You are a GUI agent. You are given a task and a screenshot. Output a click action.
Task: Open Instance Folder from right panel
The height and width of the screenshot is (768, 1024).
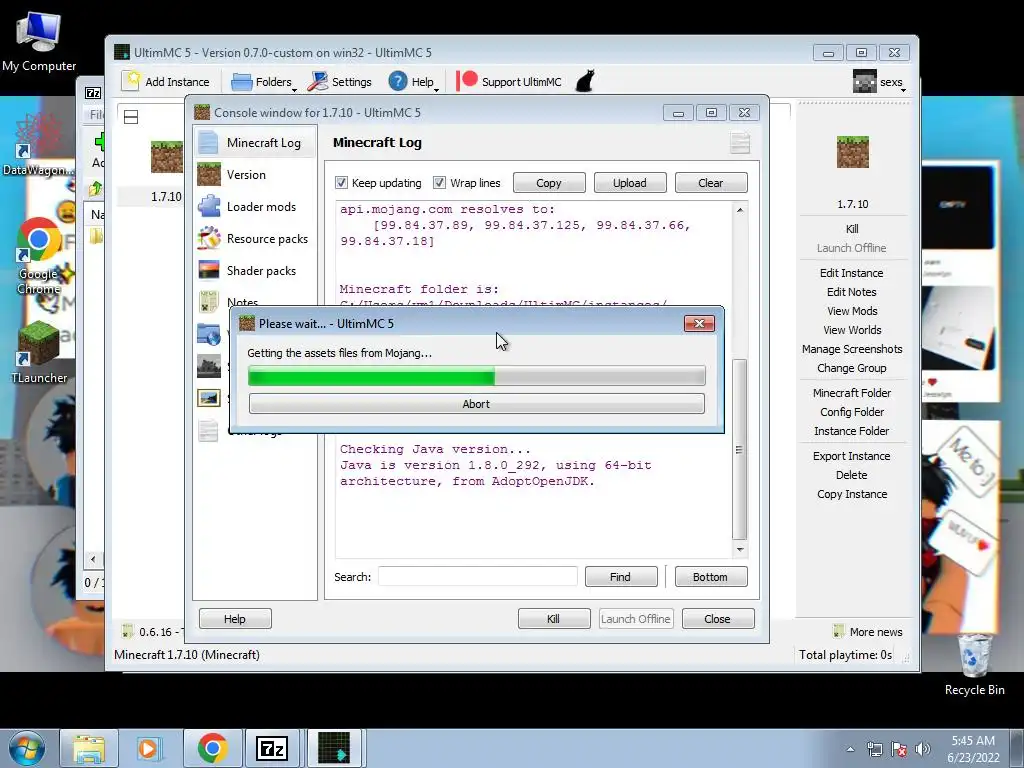click(852, 430)
